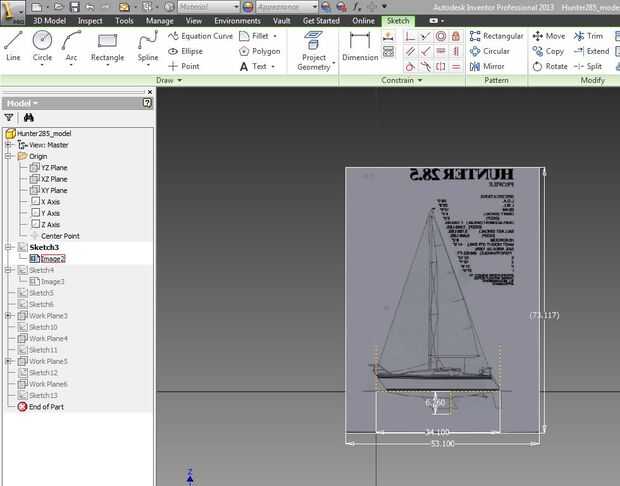The image size is (620, 486).
Task: Open the browser filter funnel icon
Action: click(9, 117)
